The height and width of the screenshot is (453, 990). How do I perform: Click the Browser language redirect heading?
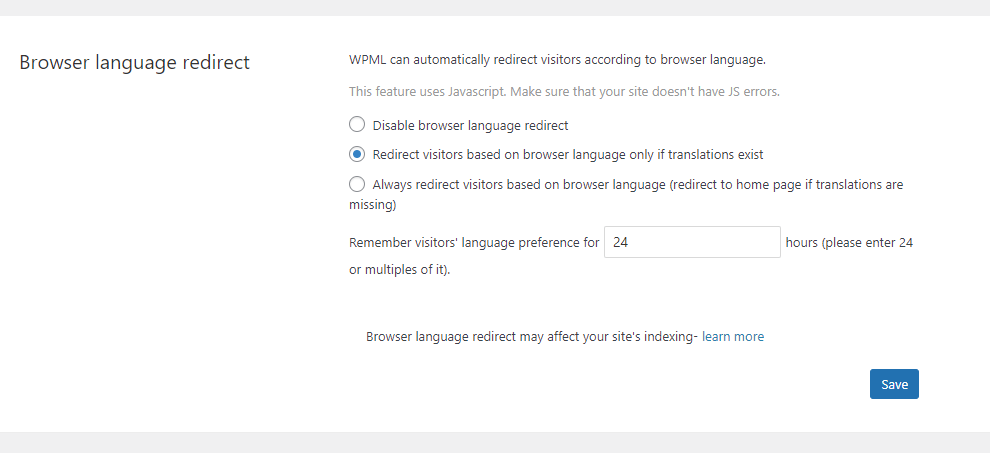click(134, 63)
